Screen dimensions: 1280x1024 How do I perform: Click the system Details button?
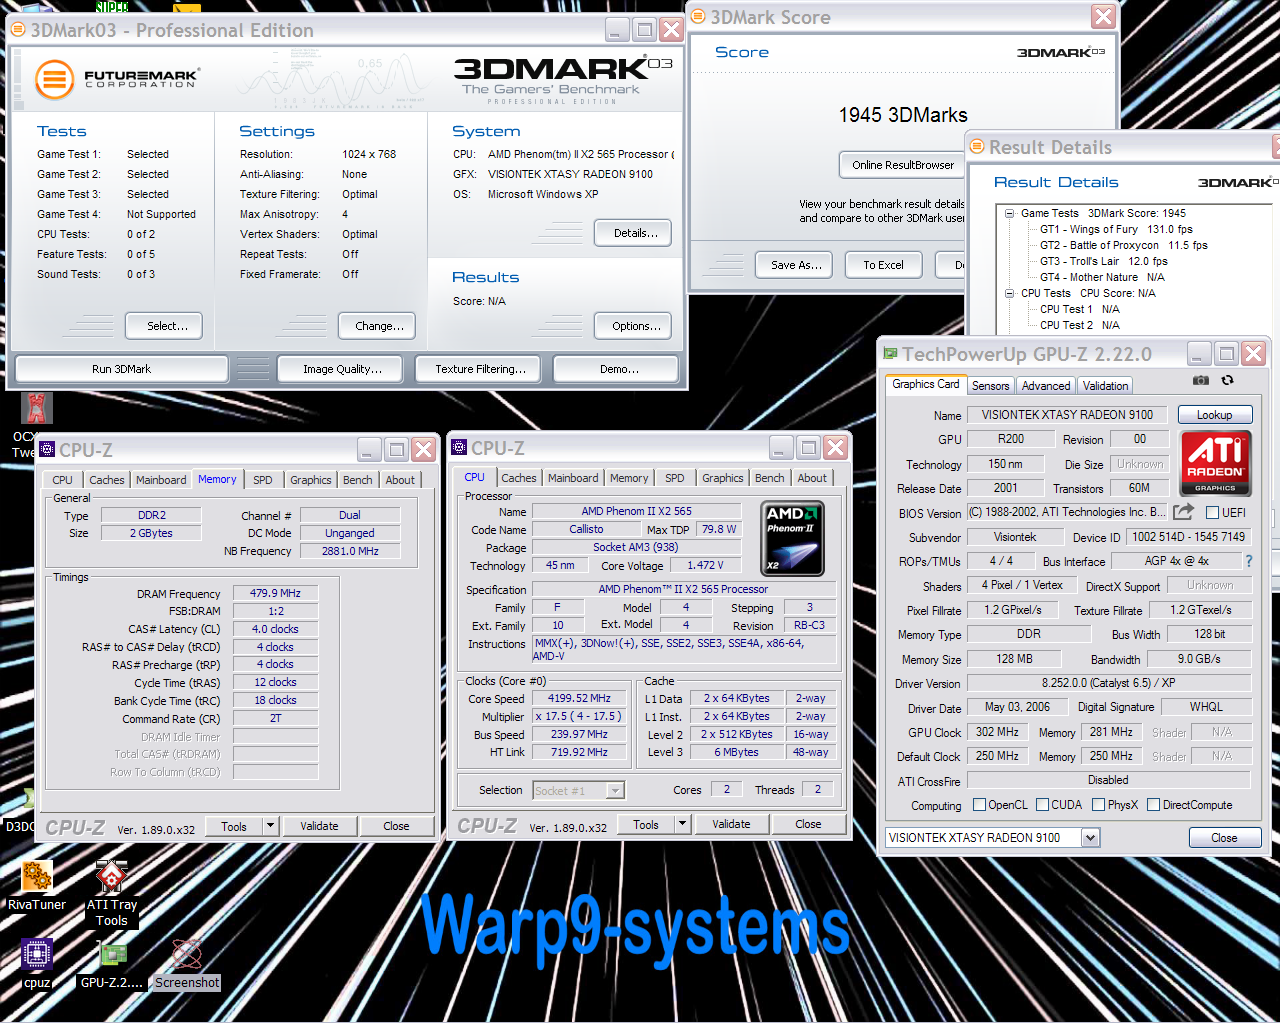[x=635, y=233]
